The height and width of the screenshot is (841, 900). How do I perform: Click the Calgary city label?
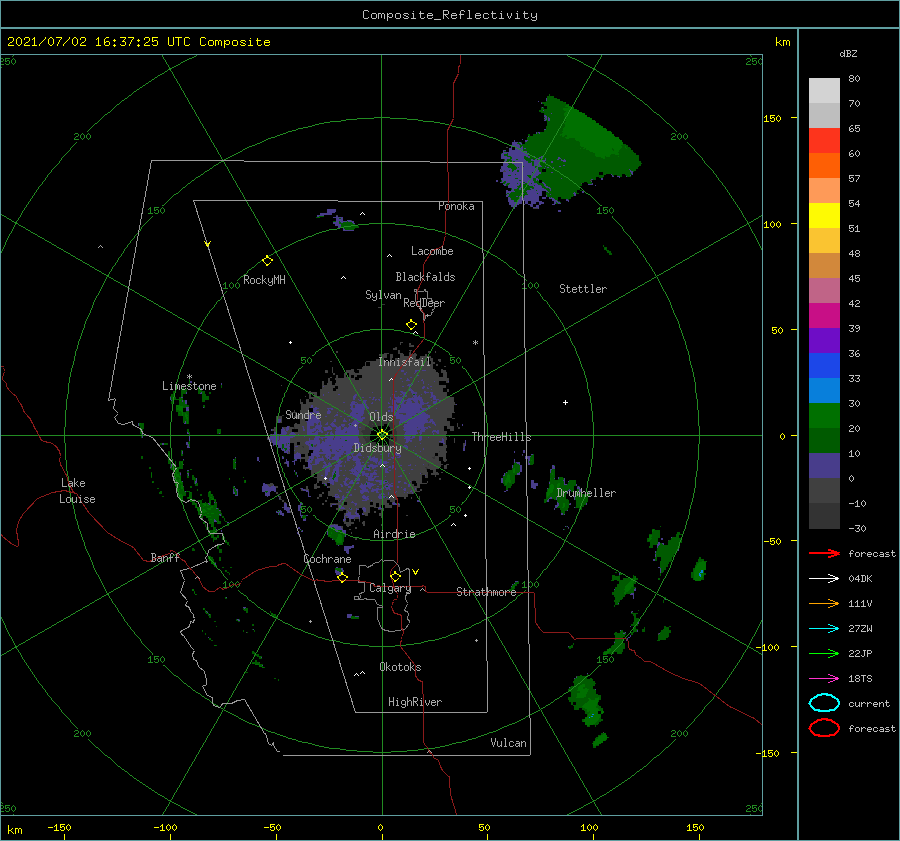(x=390, y=588)
